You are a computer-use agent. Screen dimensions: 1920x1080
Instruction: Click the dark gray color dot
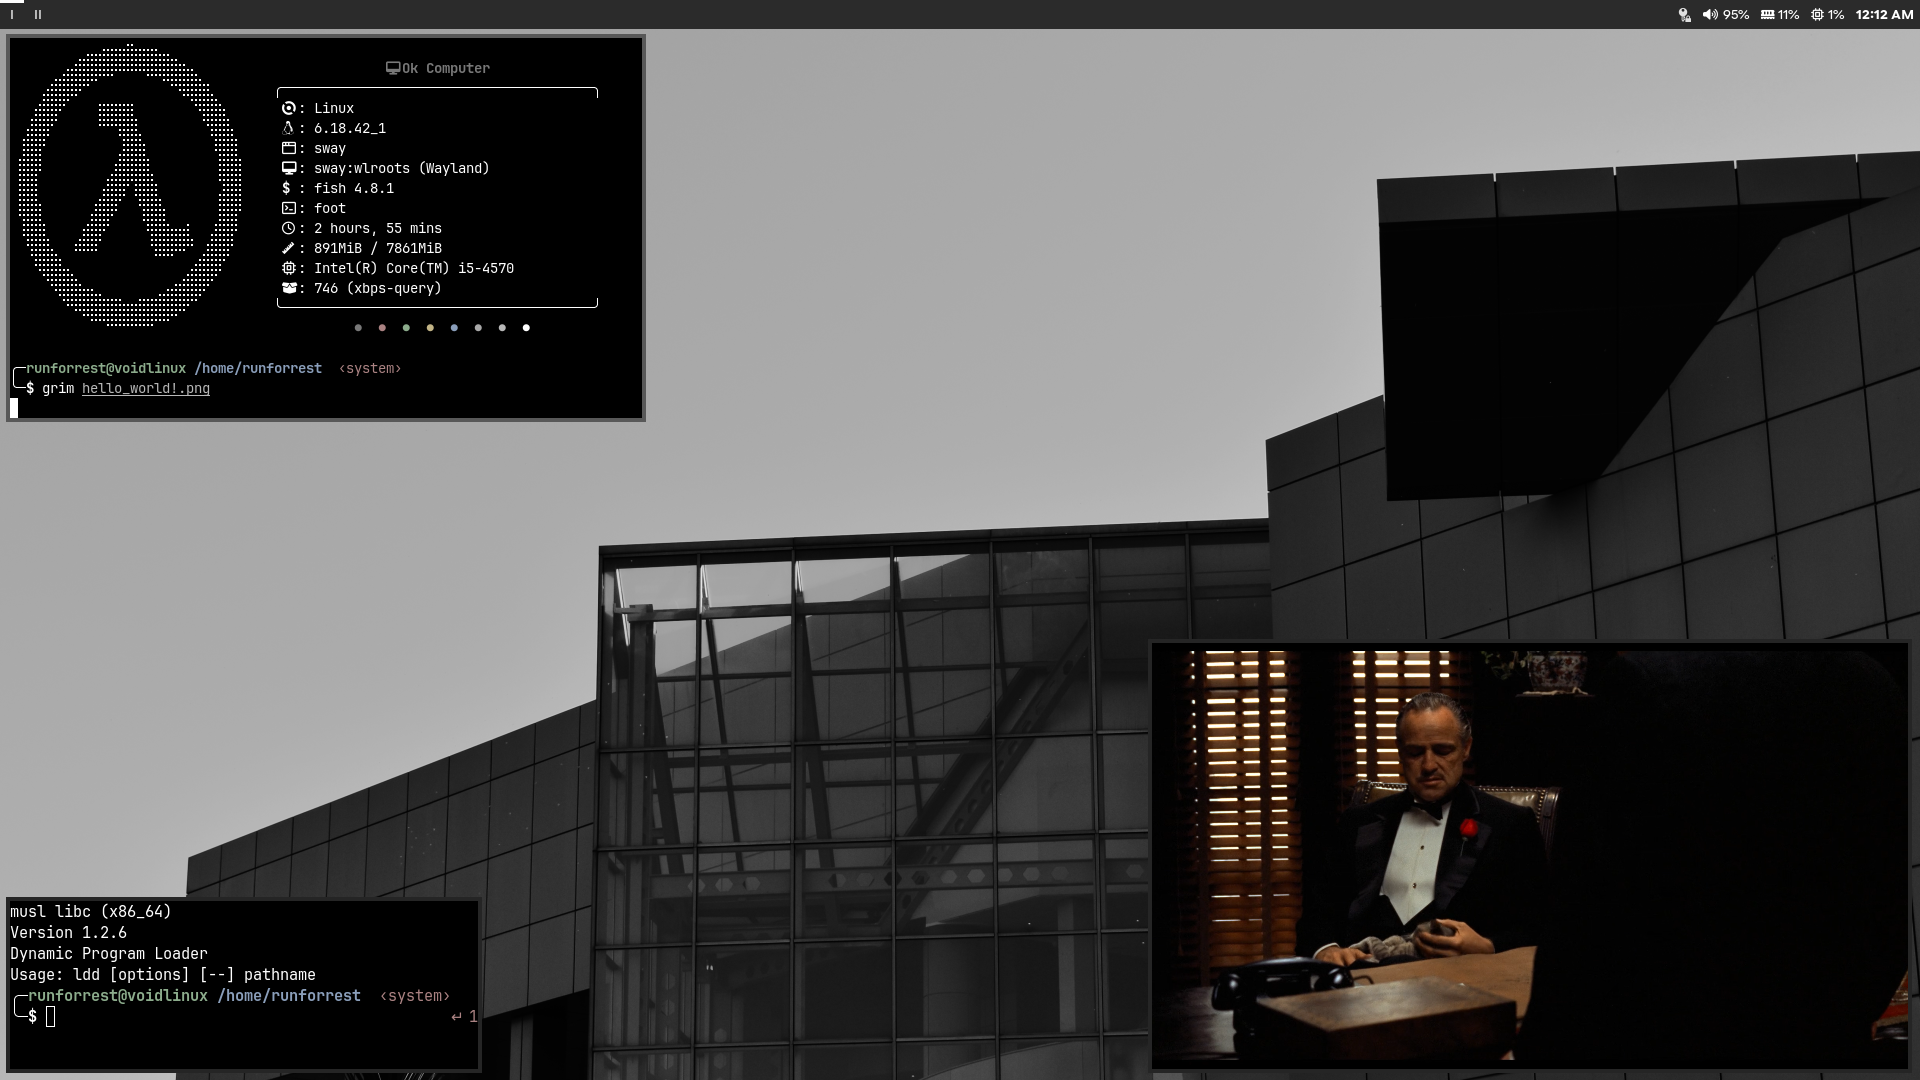tap(358, 328)
